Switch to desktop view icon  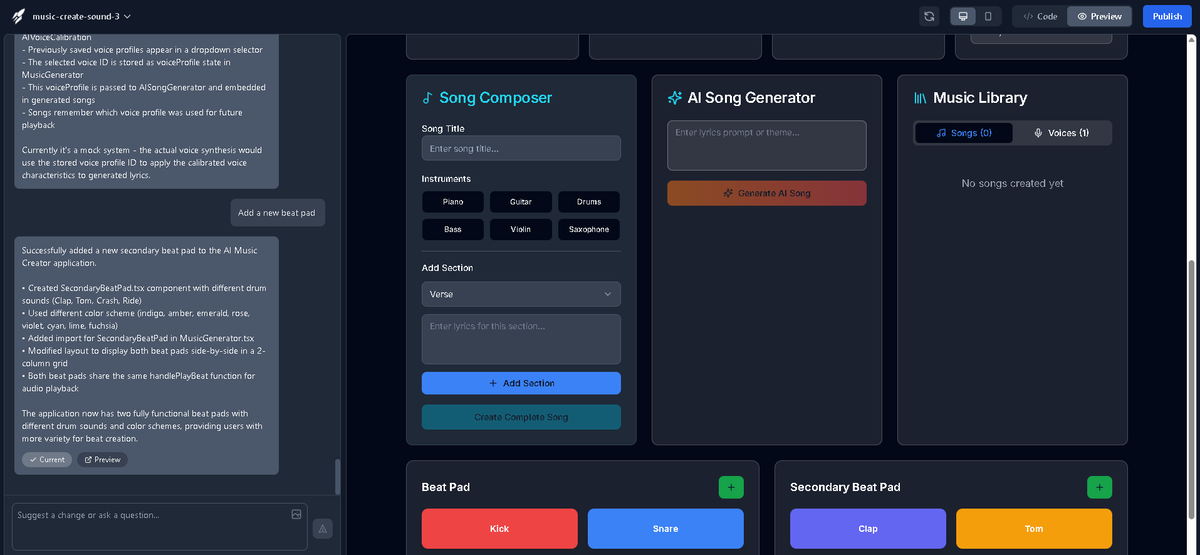962,16
